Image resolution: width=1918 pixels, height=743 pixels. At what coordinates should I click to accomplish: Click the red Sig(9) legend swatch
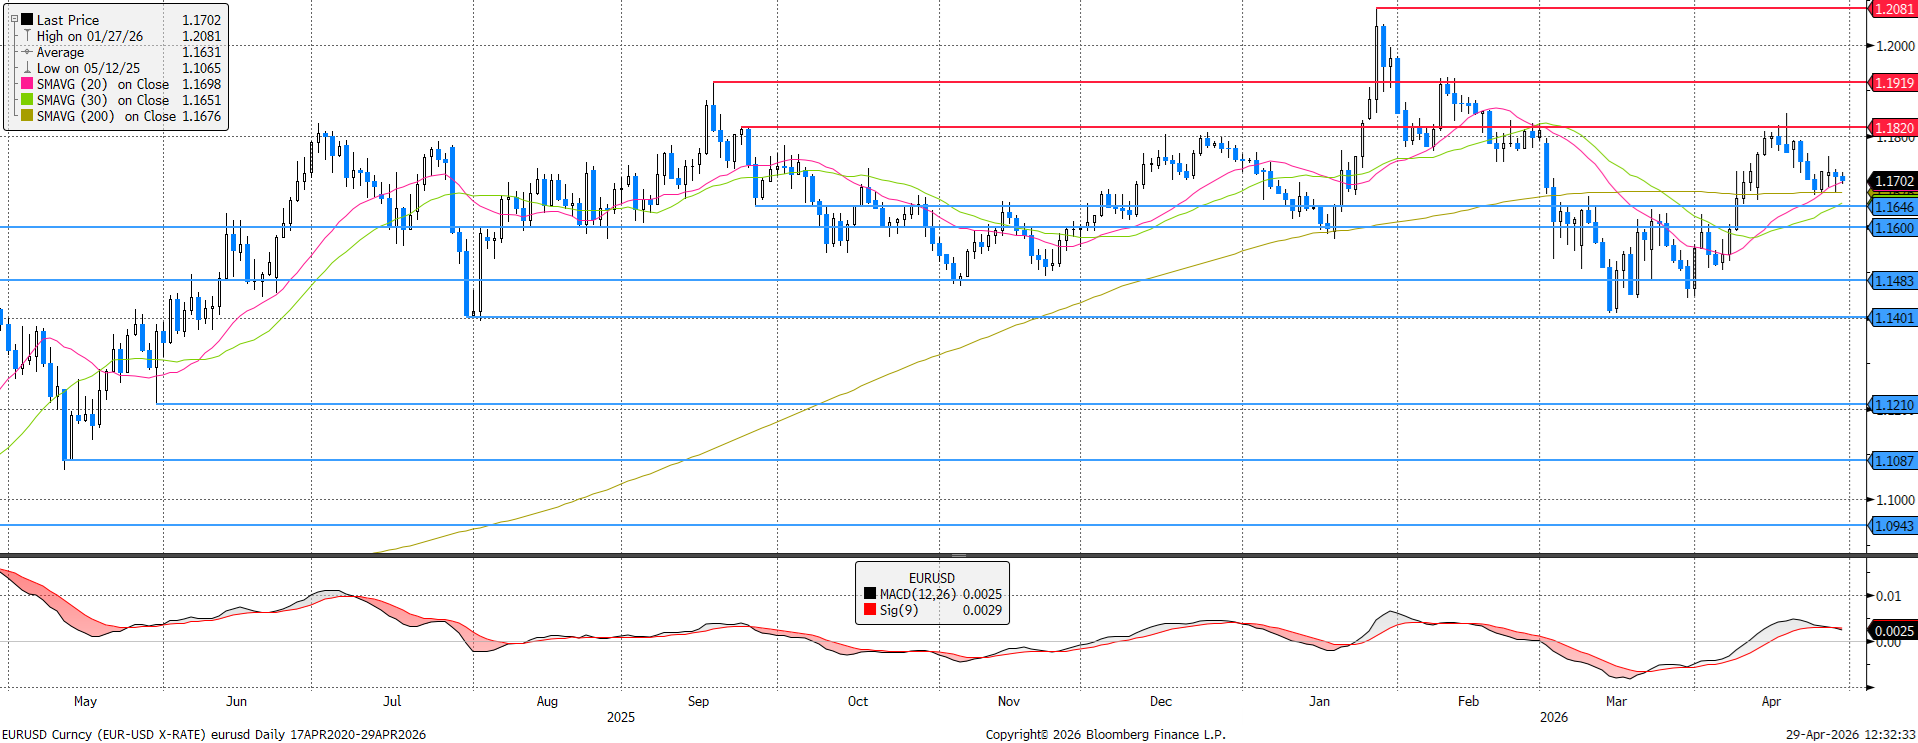(x=869, y=610)
